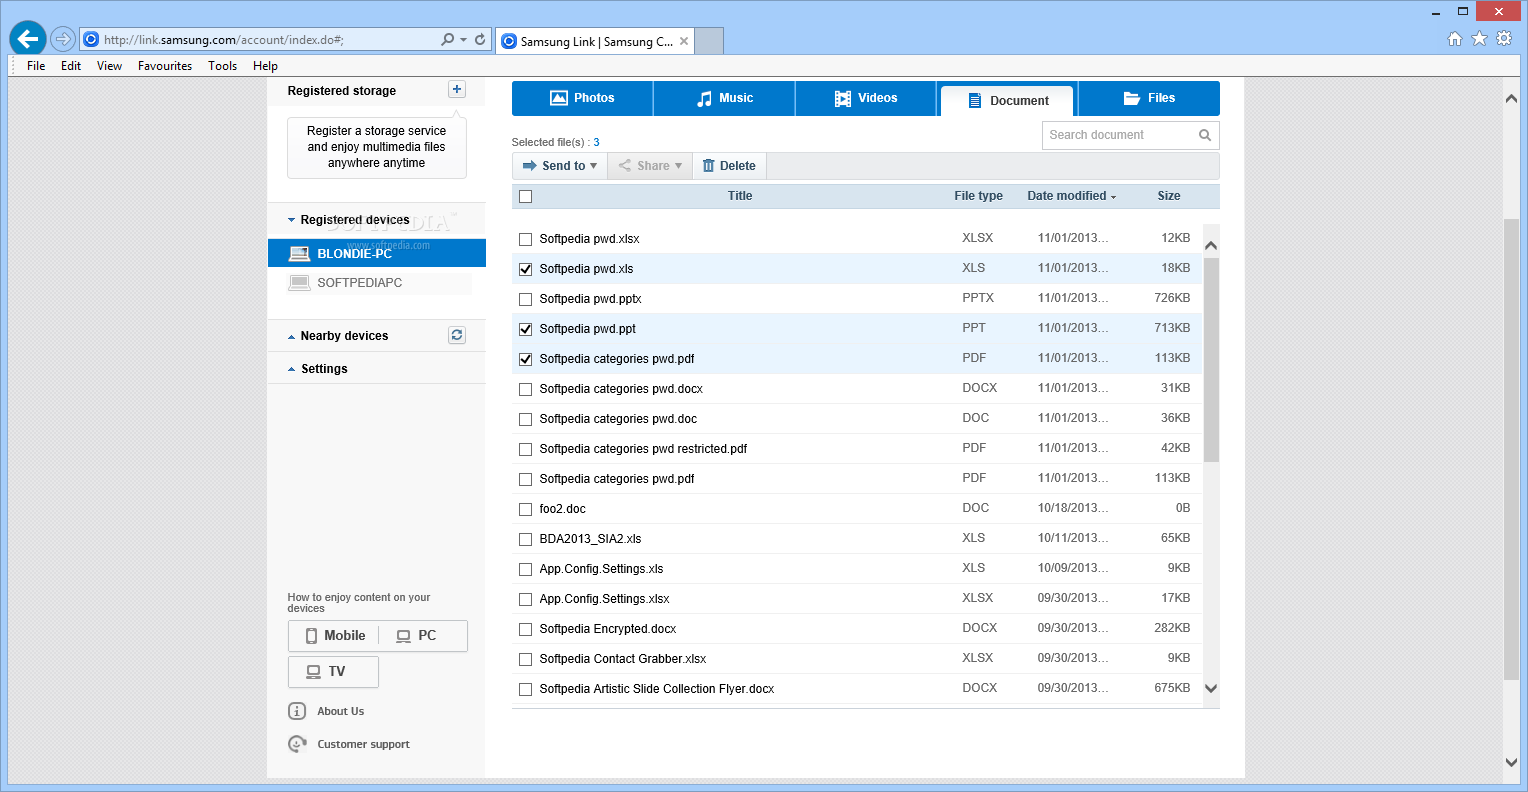The image size is (1528, 792).
Task: Select the BLONDIE-PC device
Action: point(377,253)
